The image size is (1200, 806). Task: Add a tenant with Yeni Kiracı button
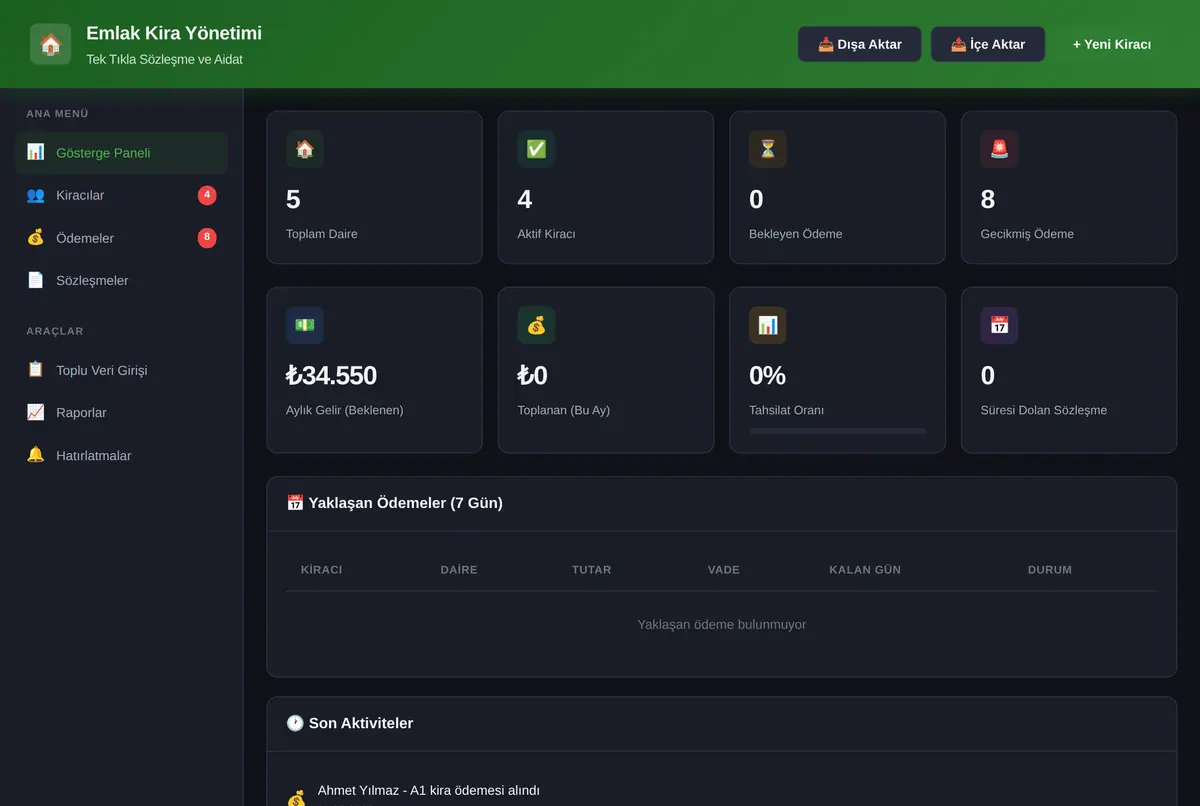pos(1112,44)
